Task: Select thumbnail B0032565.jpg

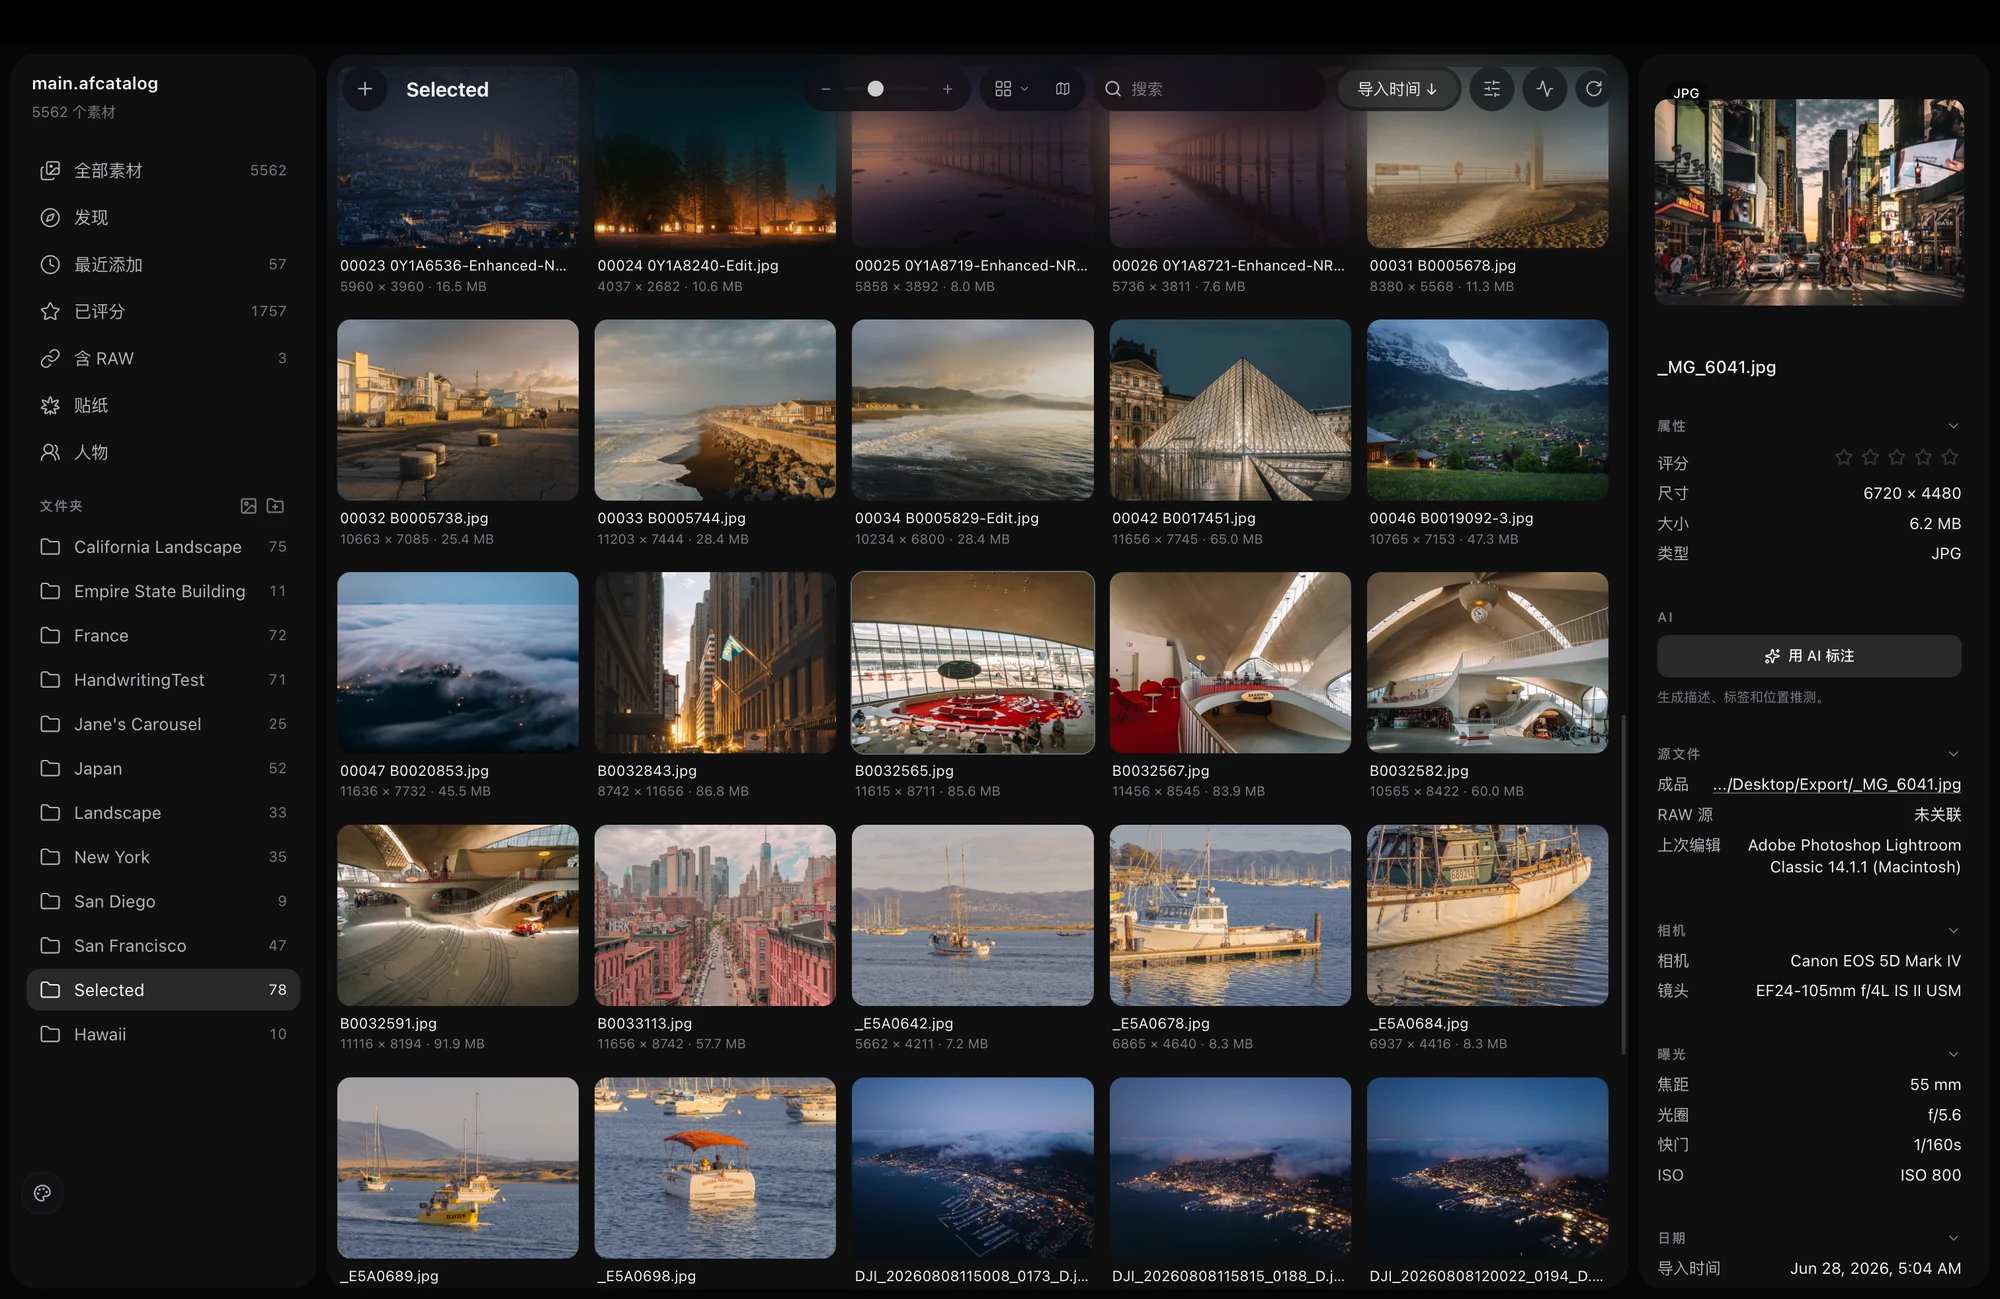Action: [x=973, y=662]
